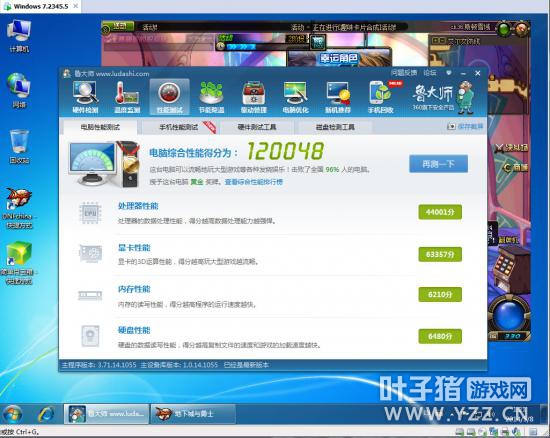550x438 pixels.
Task: Open the 论坛 forum link
Action: [430, 73]
